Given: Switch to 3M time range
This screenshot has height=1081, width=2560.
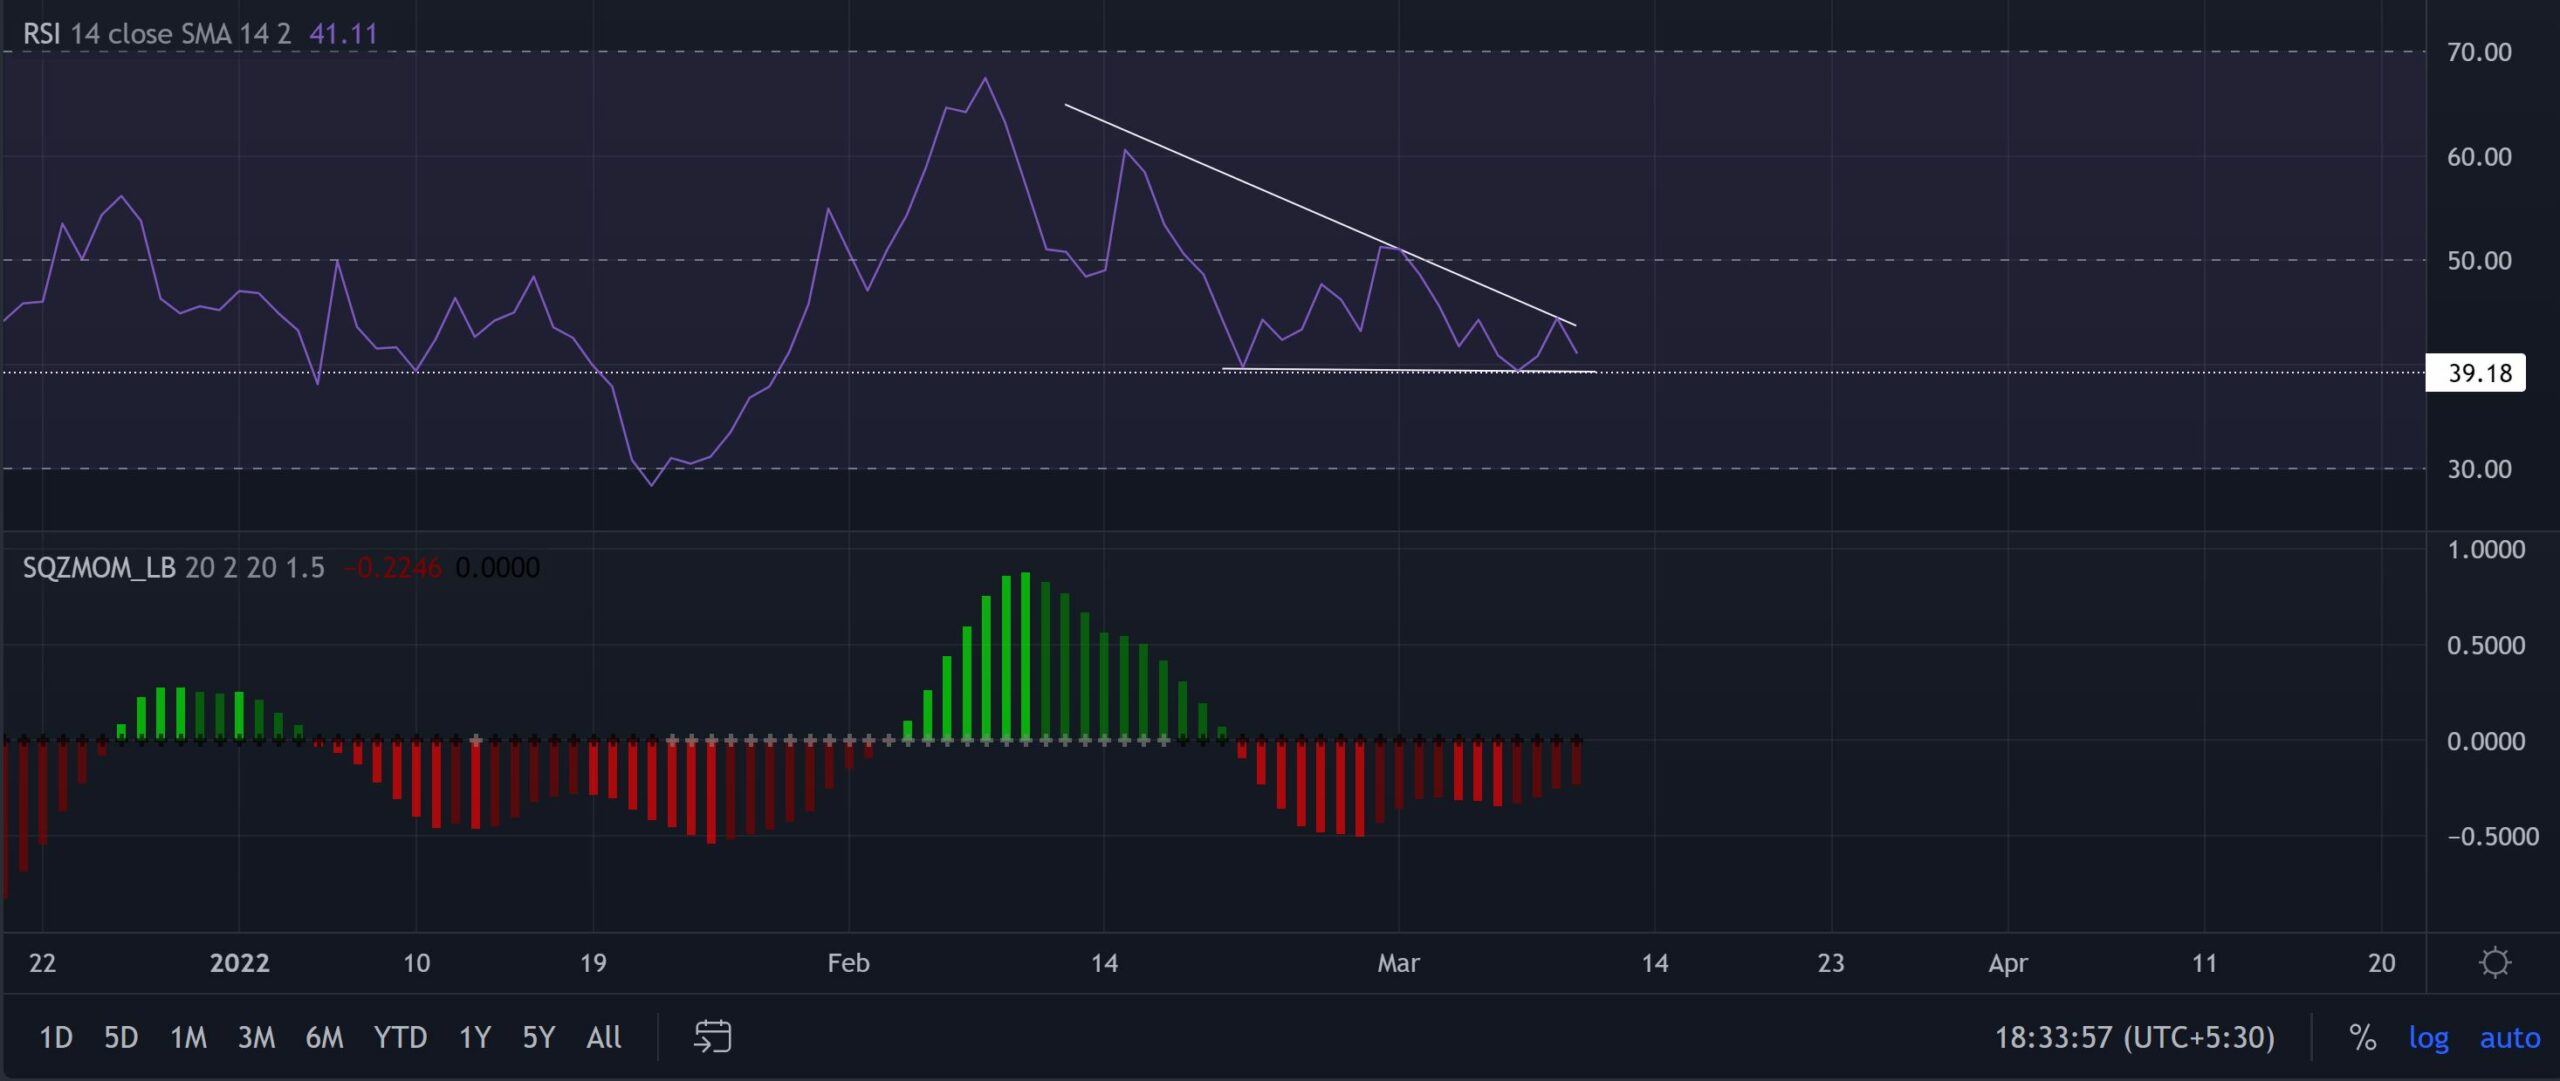Looking at the screenshot, I should pyautogui.click(x=256, y=1037).
